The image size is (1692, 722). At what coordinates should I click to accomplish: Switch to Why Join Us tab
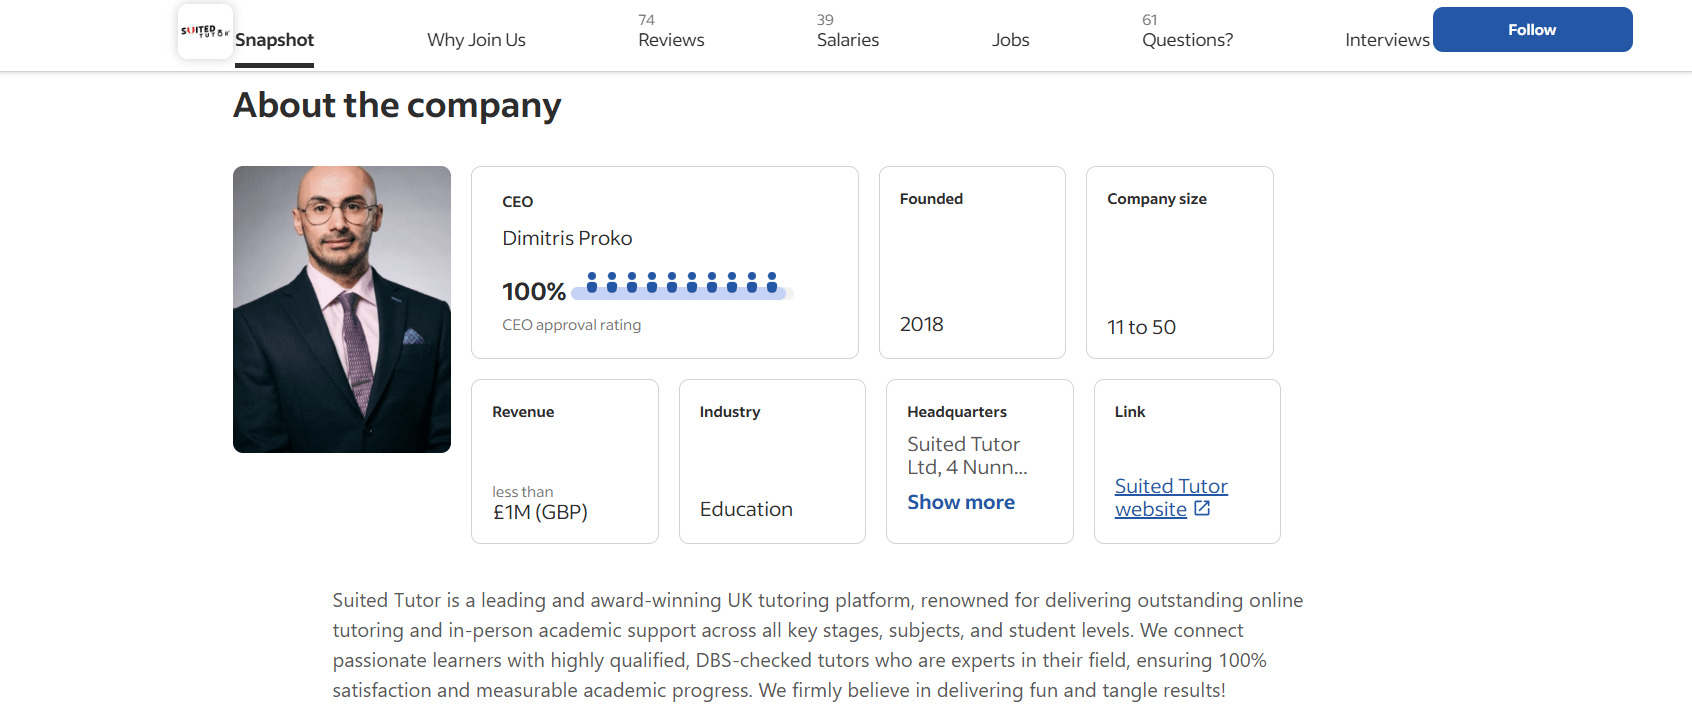pos(476,40)
